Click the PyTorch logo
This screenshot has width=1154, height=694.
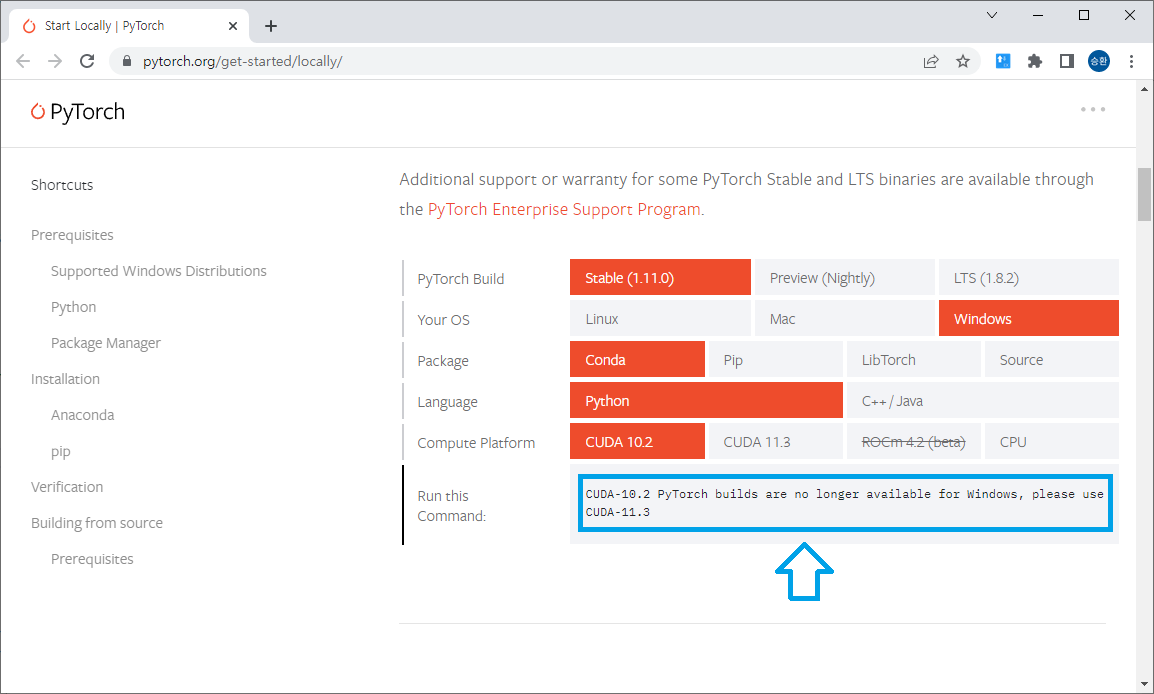click(77, 112)
